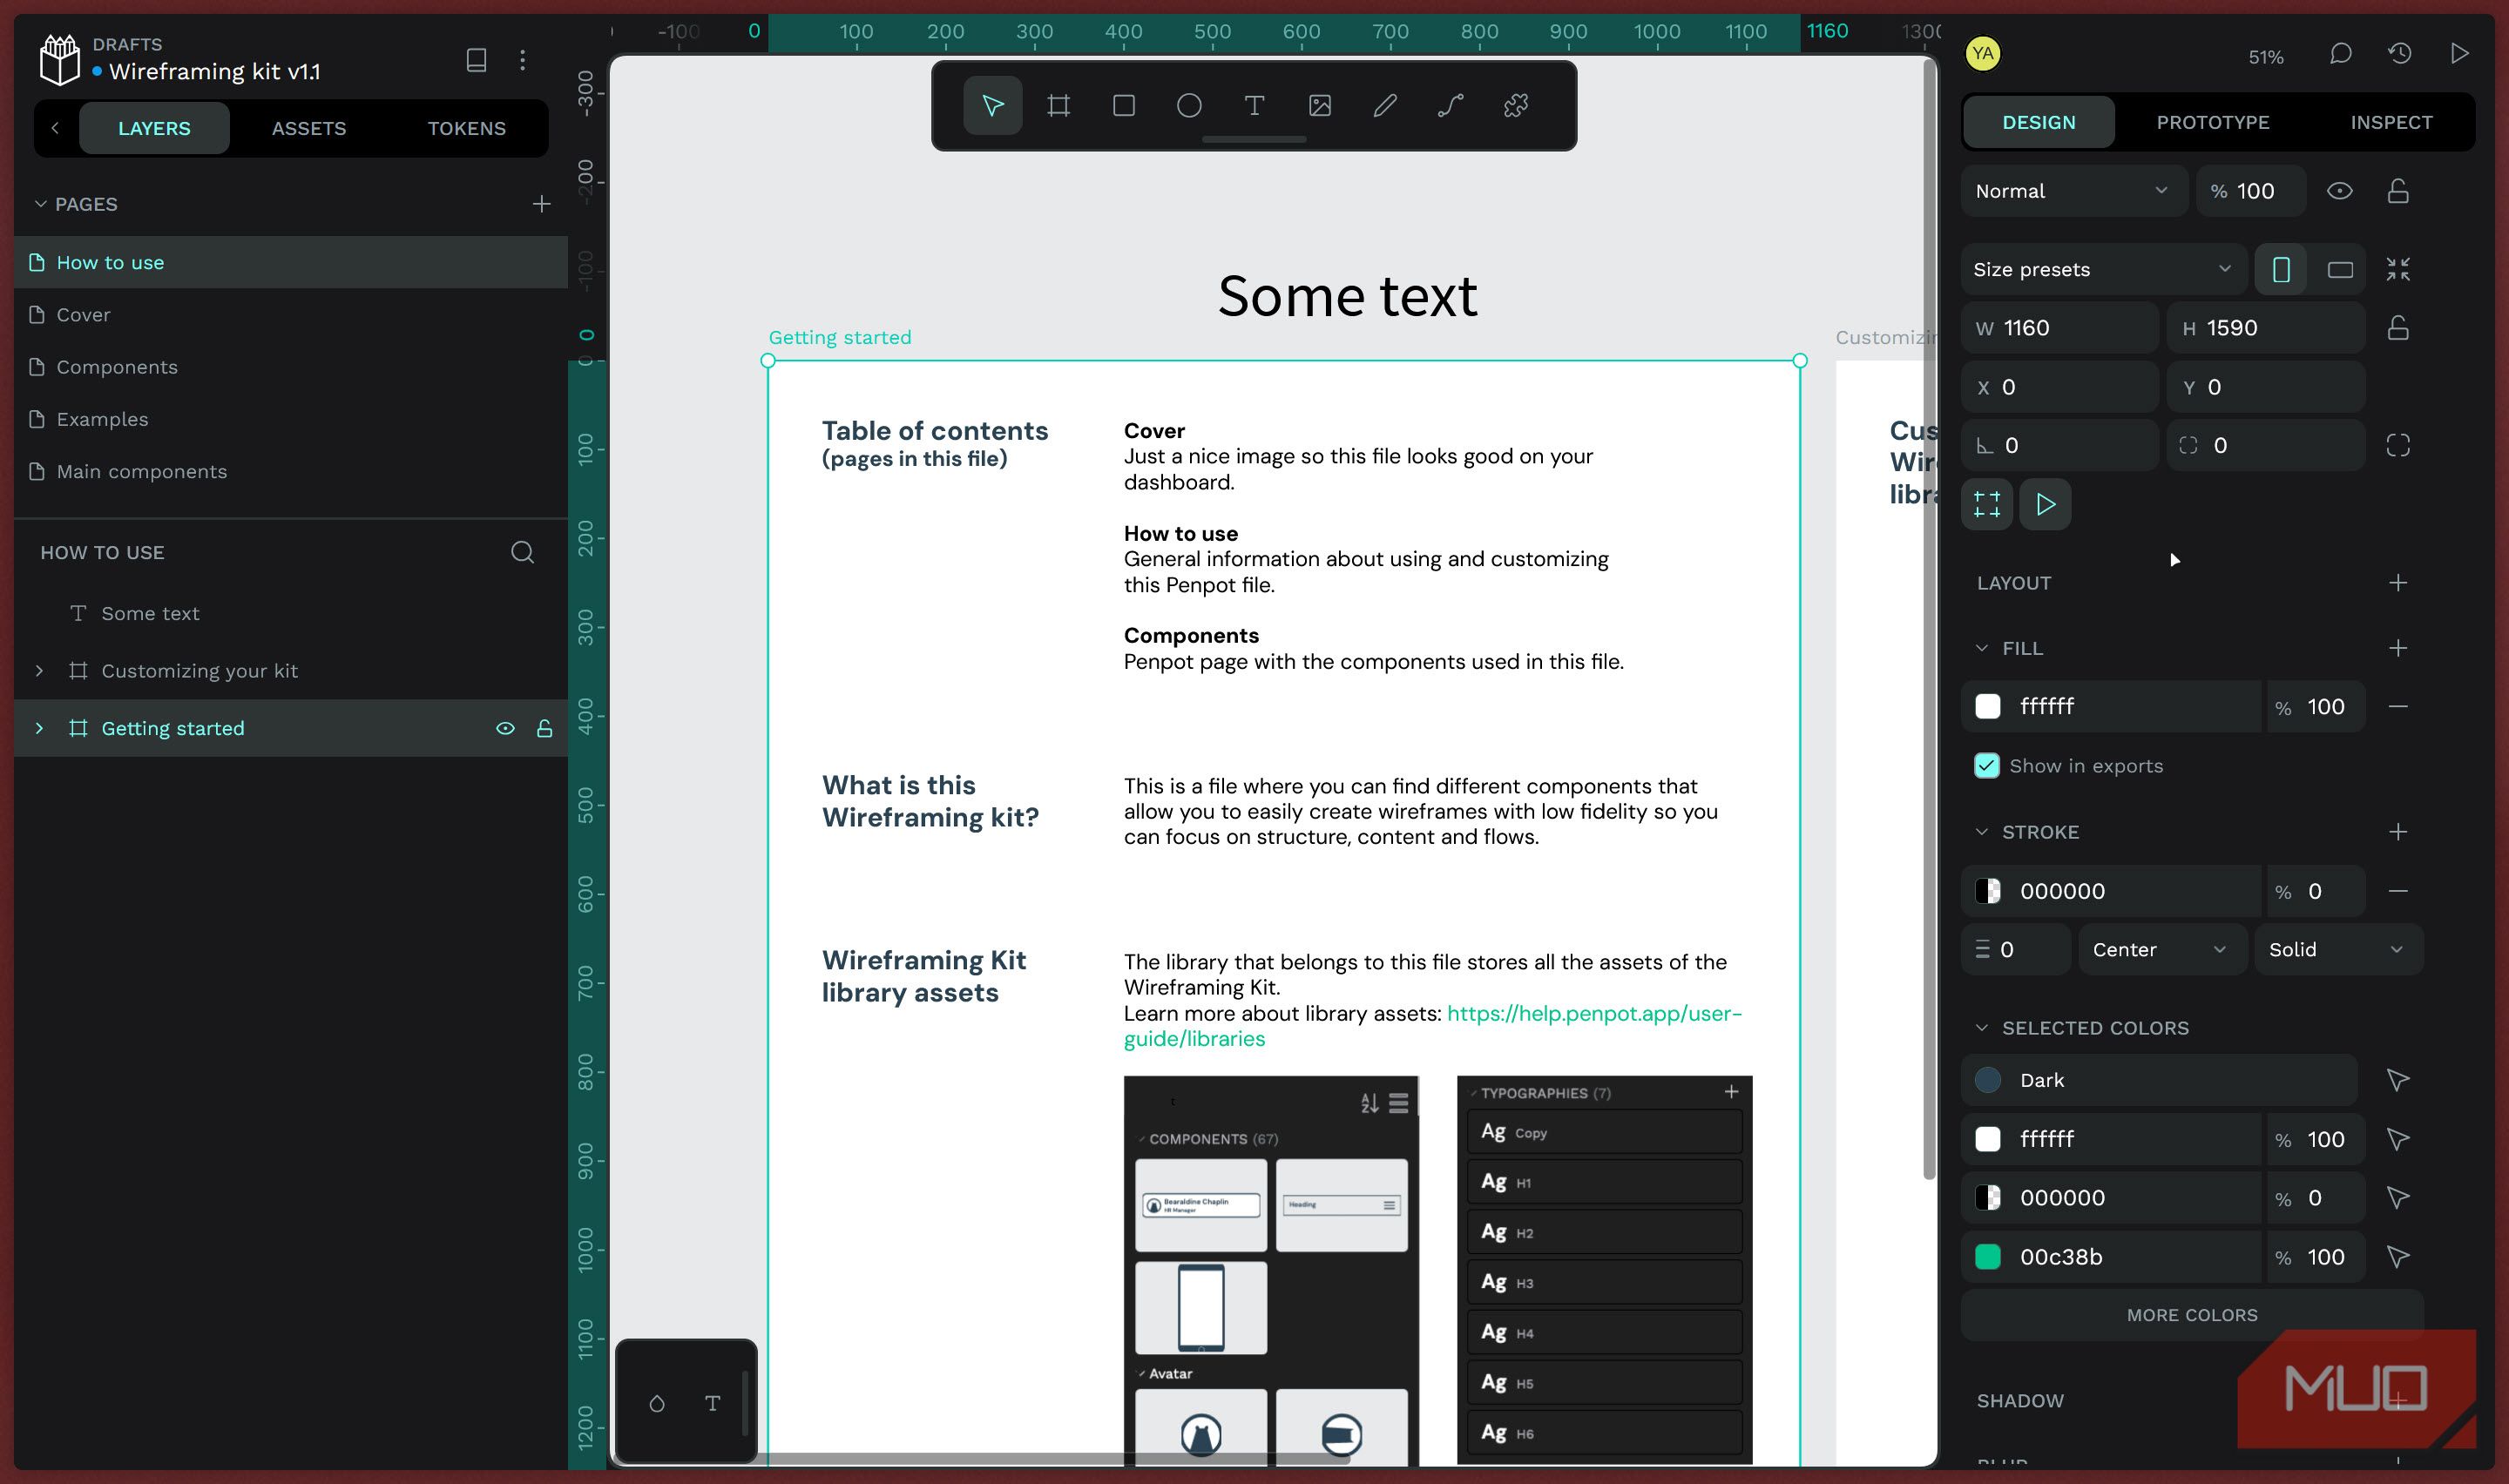2509x1484 pixels.
Task: Select the Image insert tool
Action: point(1319,105)
